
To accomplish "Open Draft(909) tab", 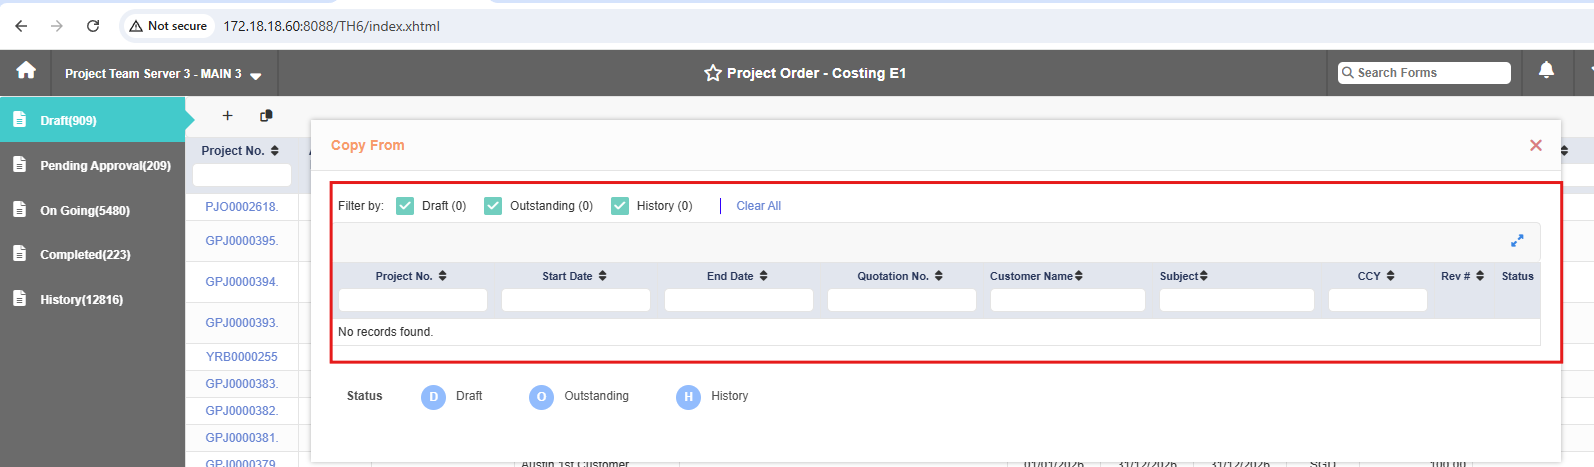I will point(92,120).
